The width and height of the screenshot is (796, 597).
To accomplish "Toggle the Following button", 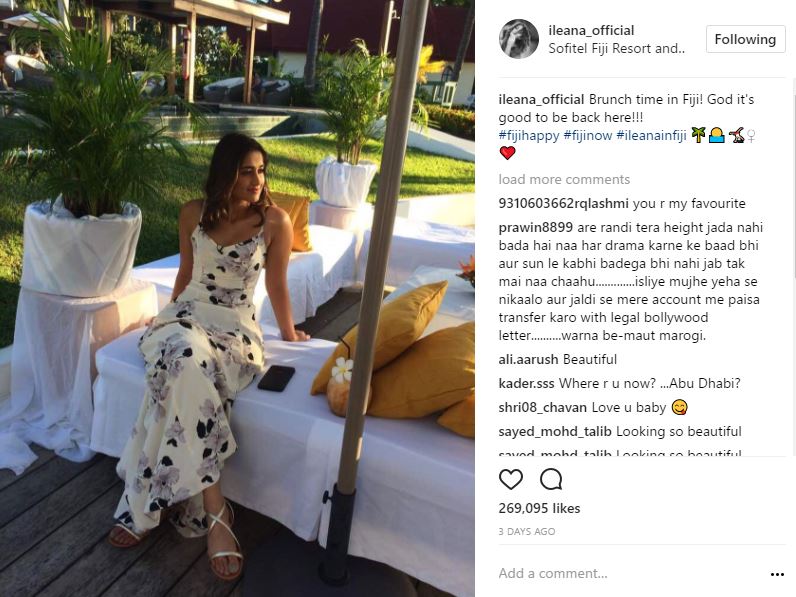I will [745, 39].
